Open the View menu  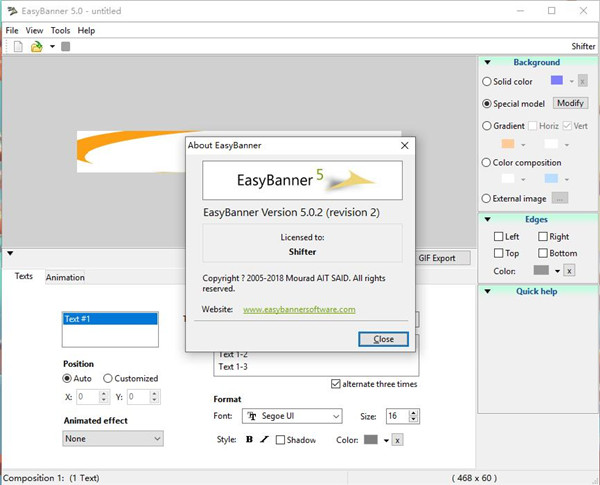coord(34,31)
